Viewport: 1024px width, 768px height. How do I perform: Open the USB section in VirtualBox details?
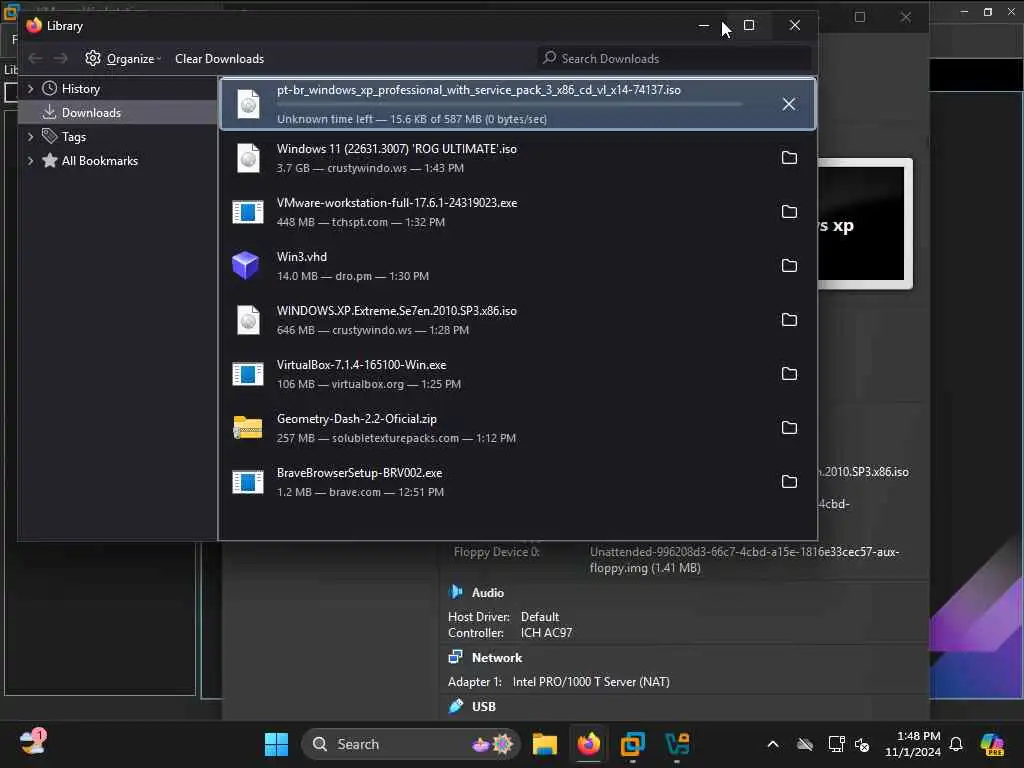pyautogui.click(x=483, y=706)
